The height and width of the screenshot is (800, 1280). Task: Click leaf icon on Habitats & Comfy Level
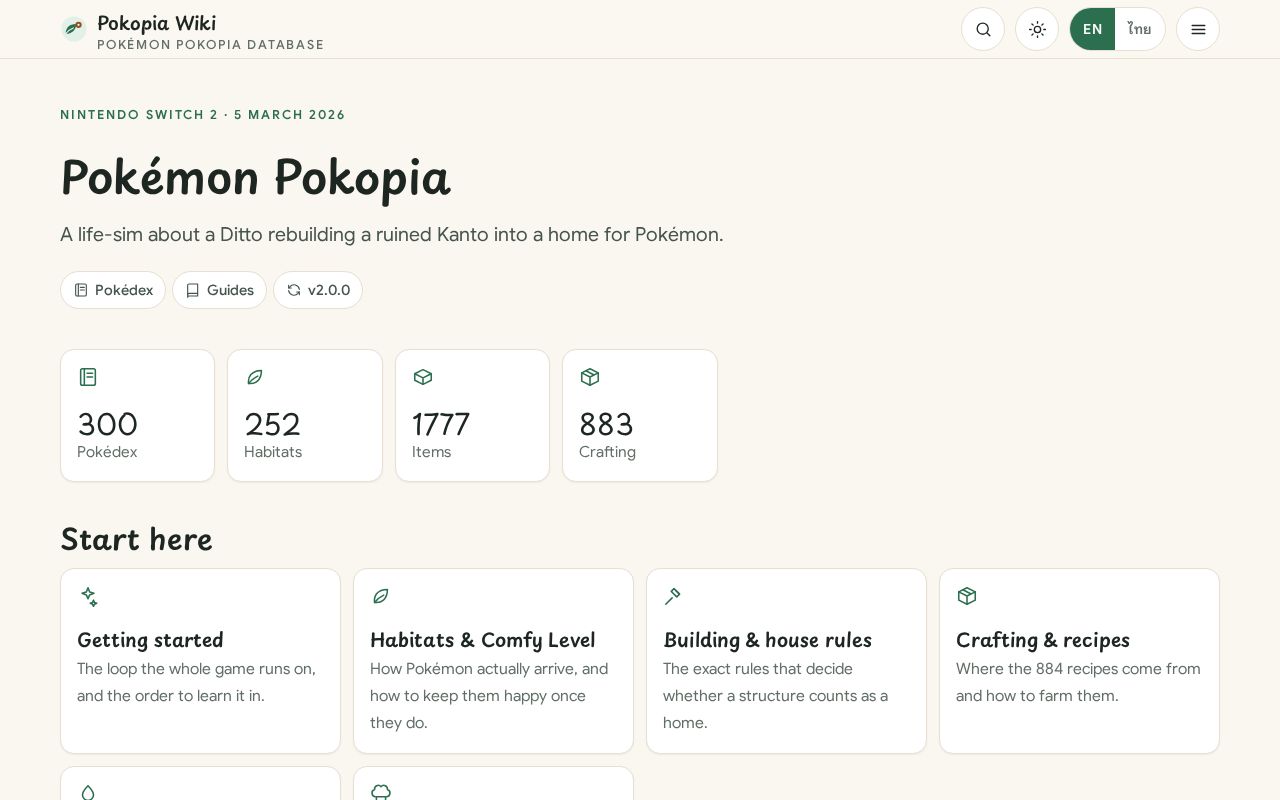[381, 596]
